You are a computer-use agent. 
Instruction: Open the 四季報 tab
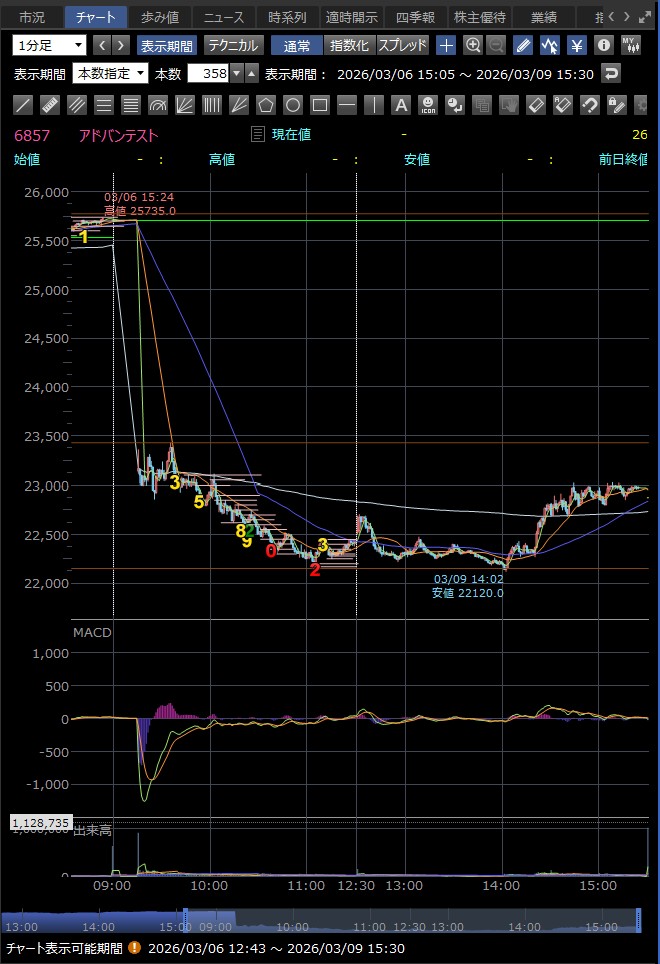(412, 17)
